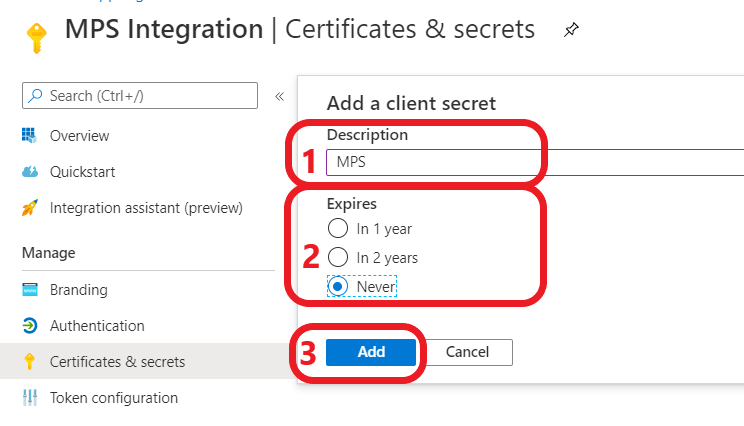The width and height of the screenshot is (744, 426).
Task: Click the Cancel button
Action: (x=466, y=352)
